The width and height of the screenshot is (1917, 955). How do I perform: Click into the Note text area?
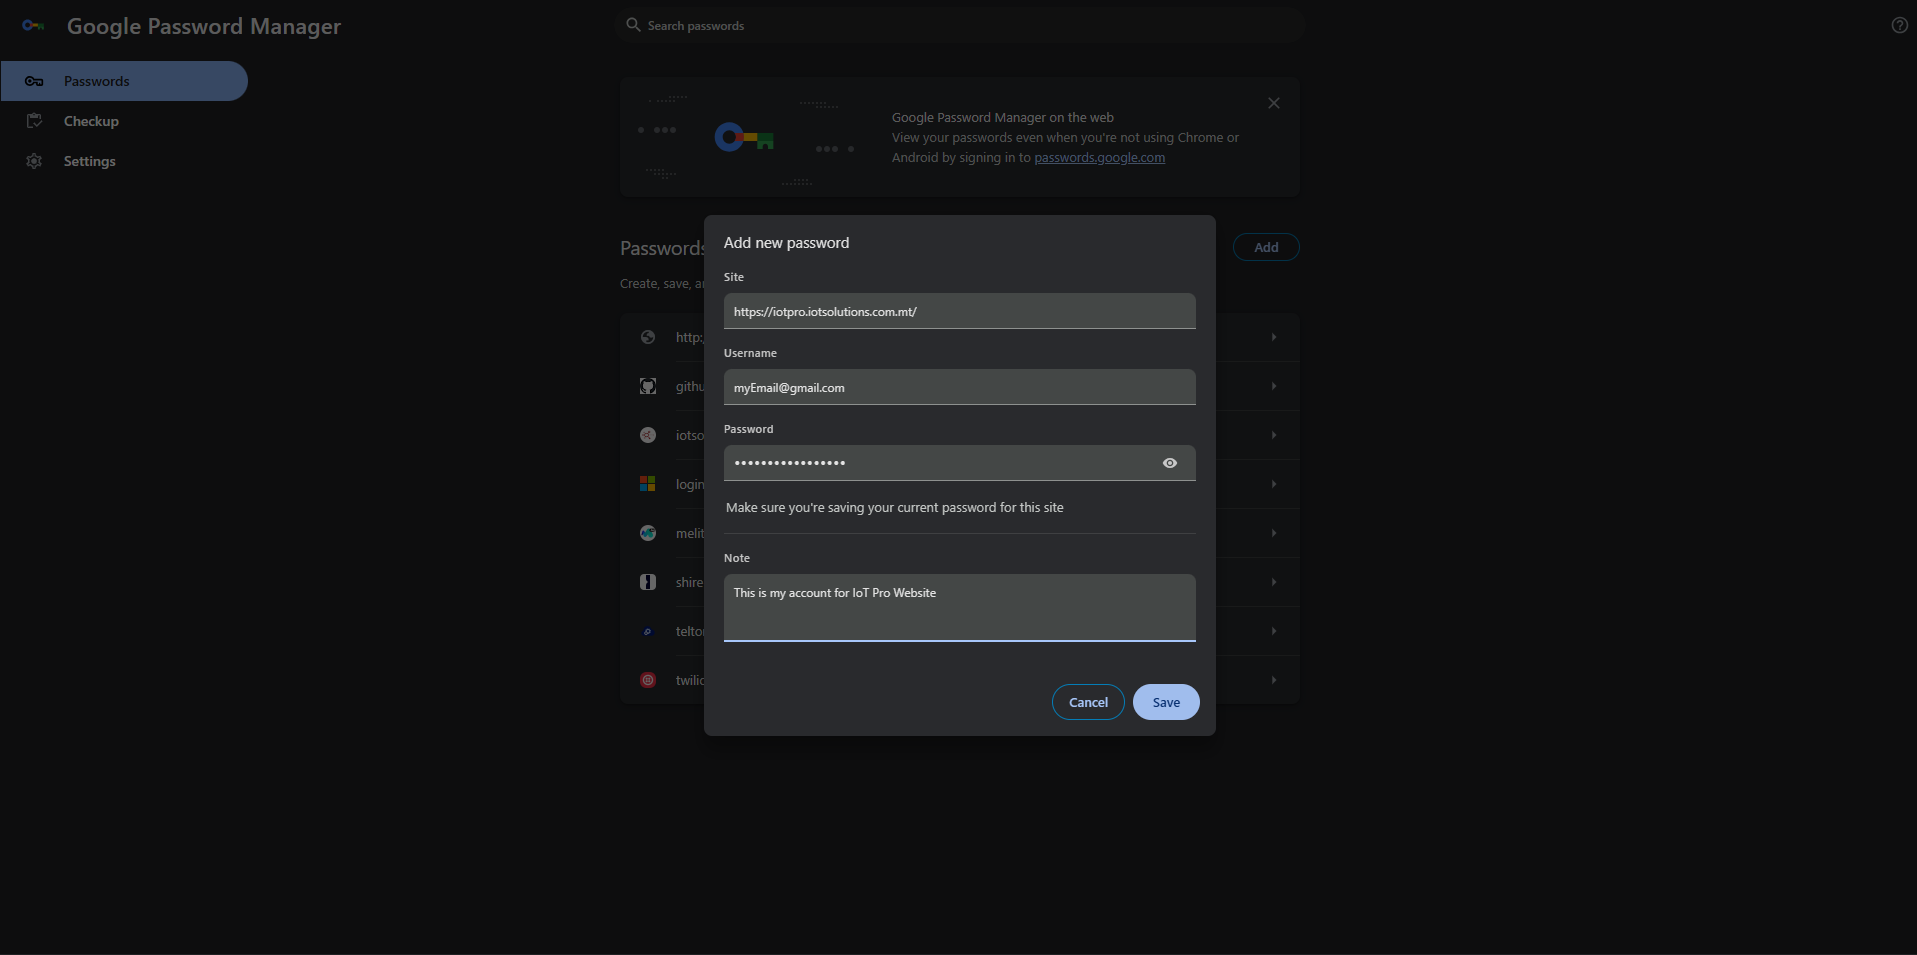point(960,608)
